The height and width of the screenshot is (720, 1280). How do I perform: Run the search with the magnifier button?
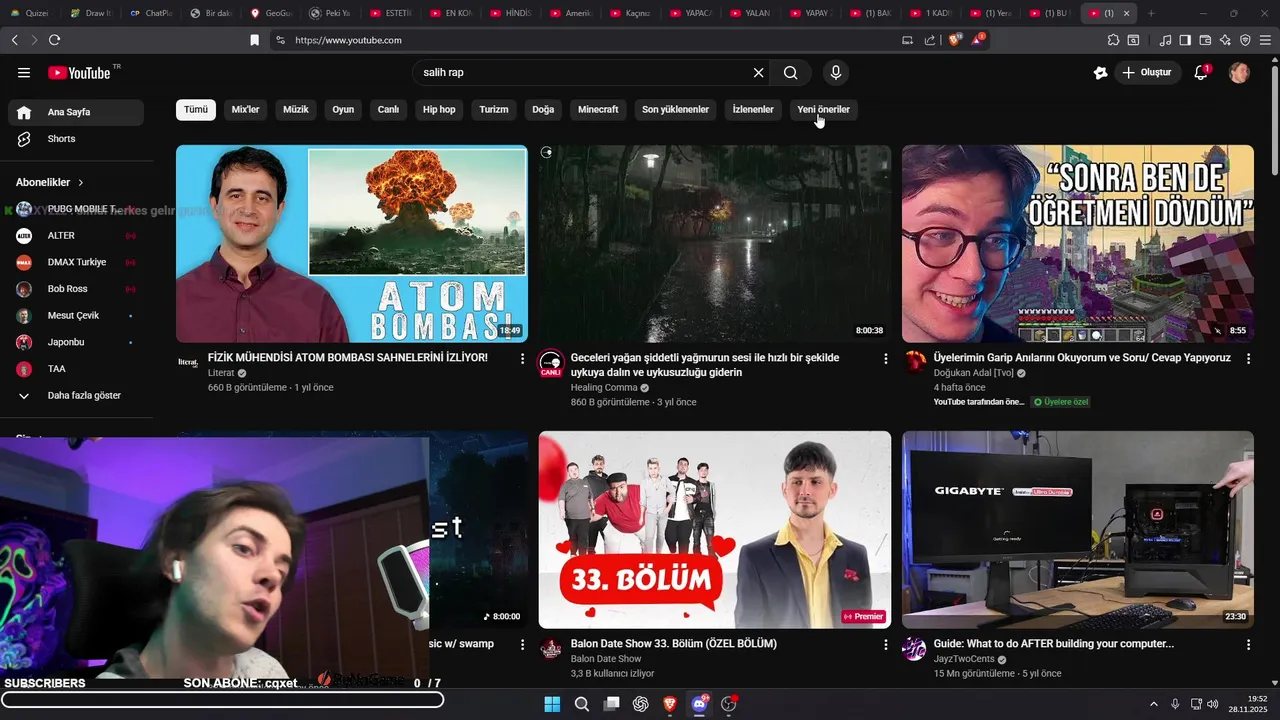point(791,73)
